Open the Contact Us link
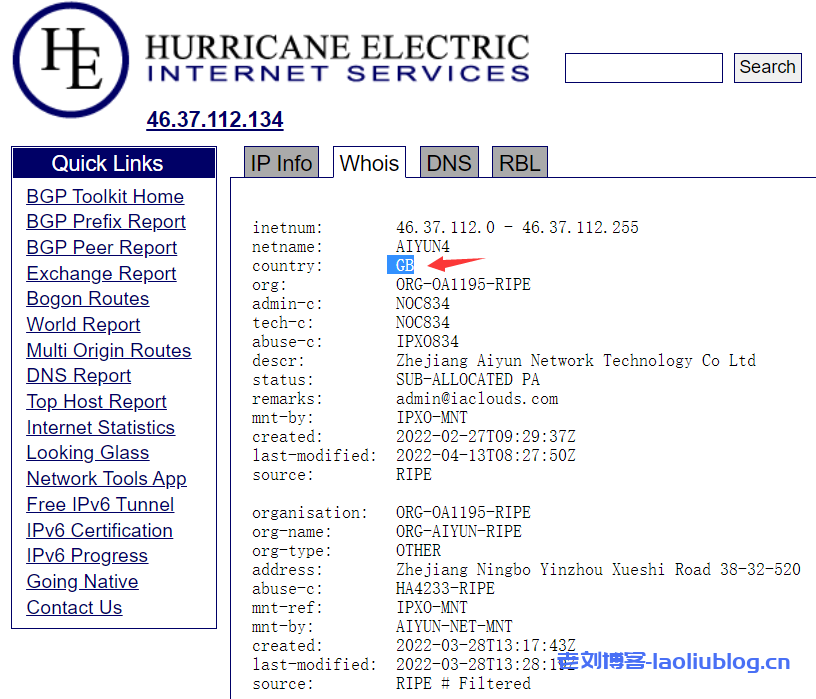This screenshot has width=816, height=699. tap(74, 608)
